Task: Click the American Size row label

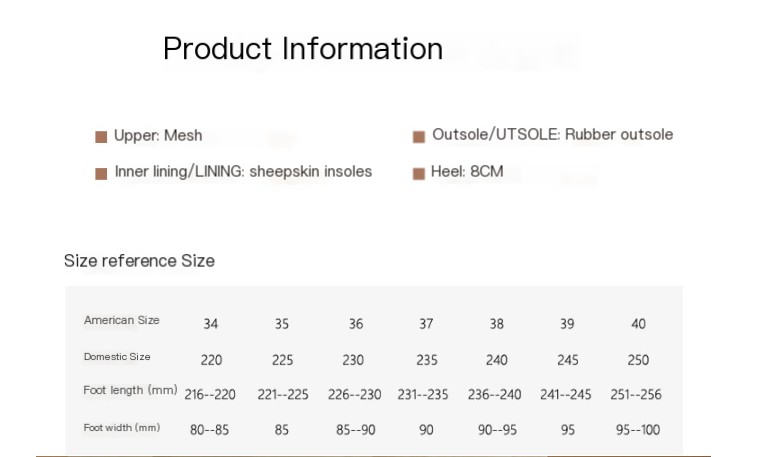Action: [x=121, y=320]
